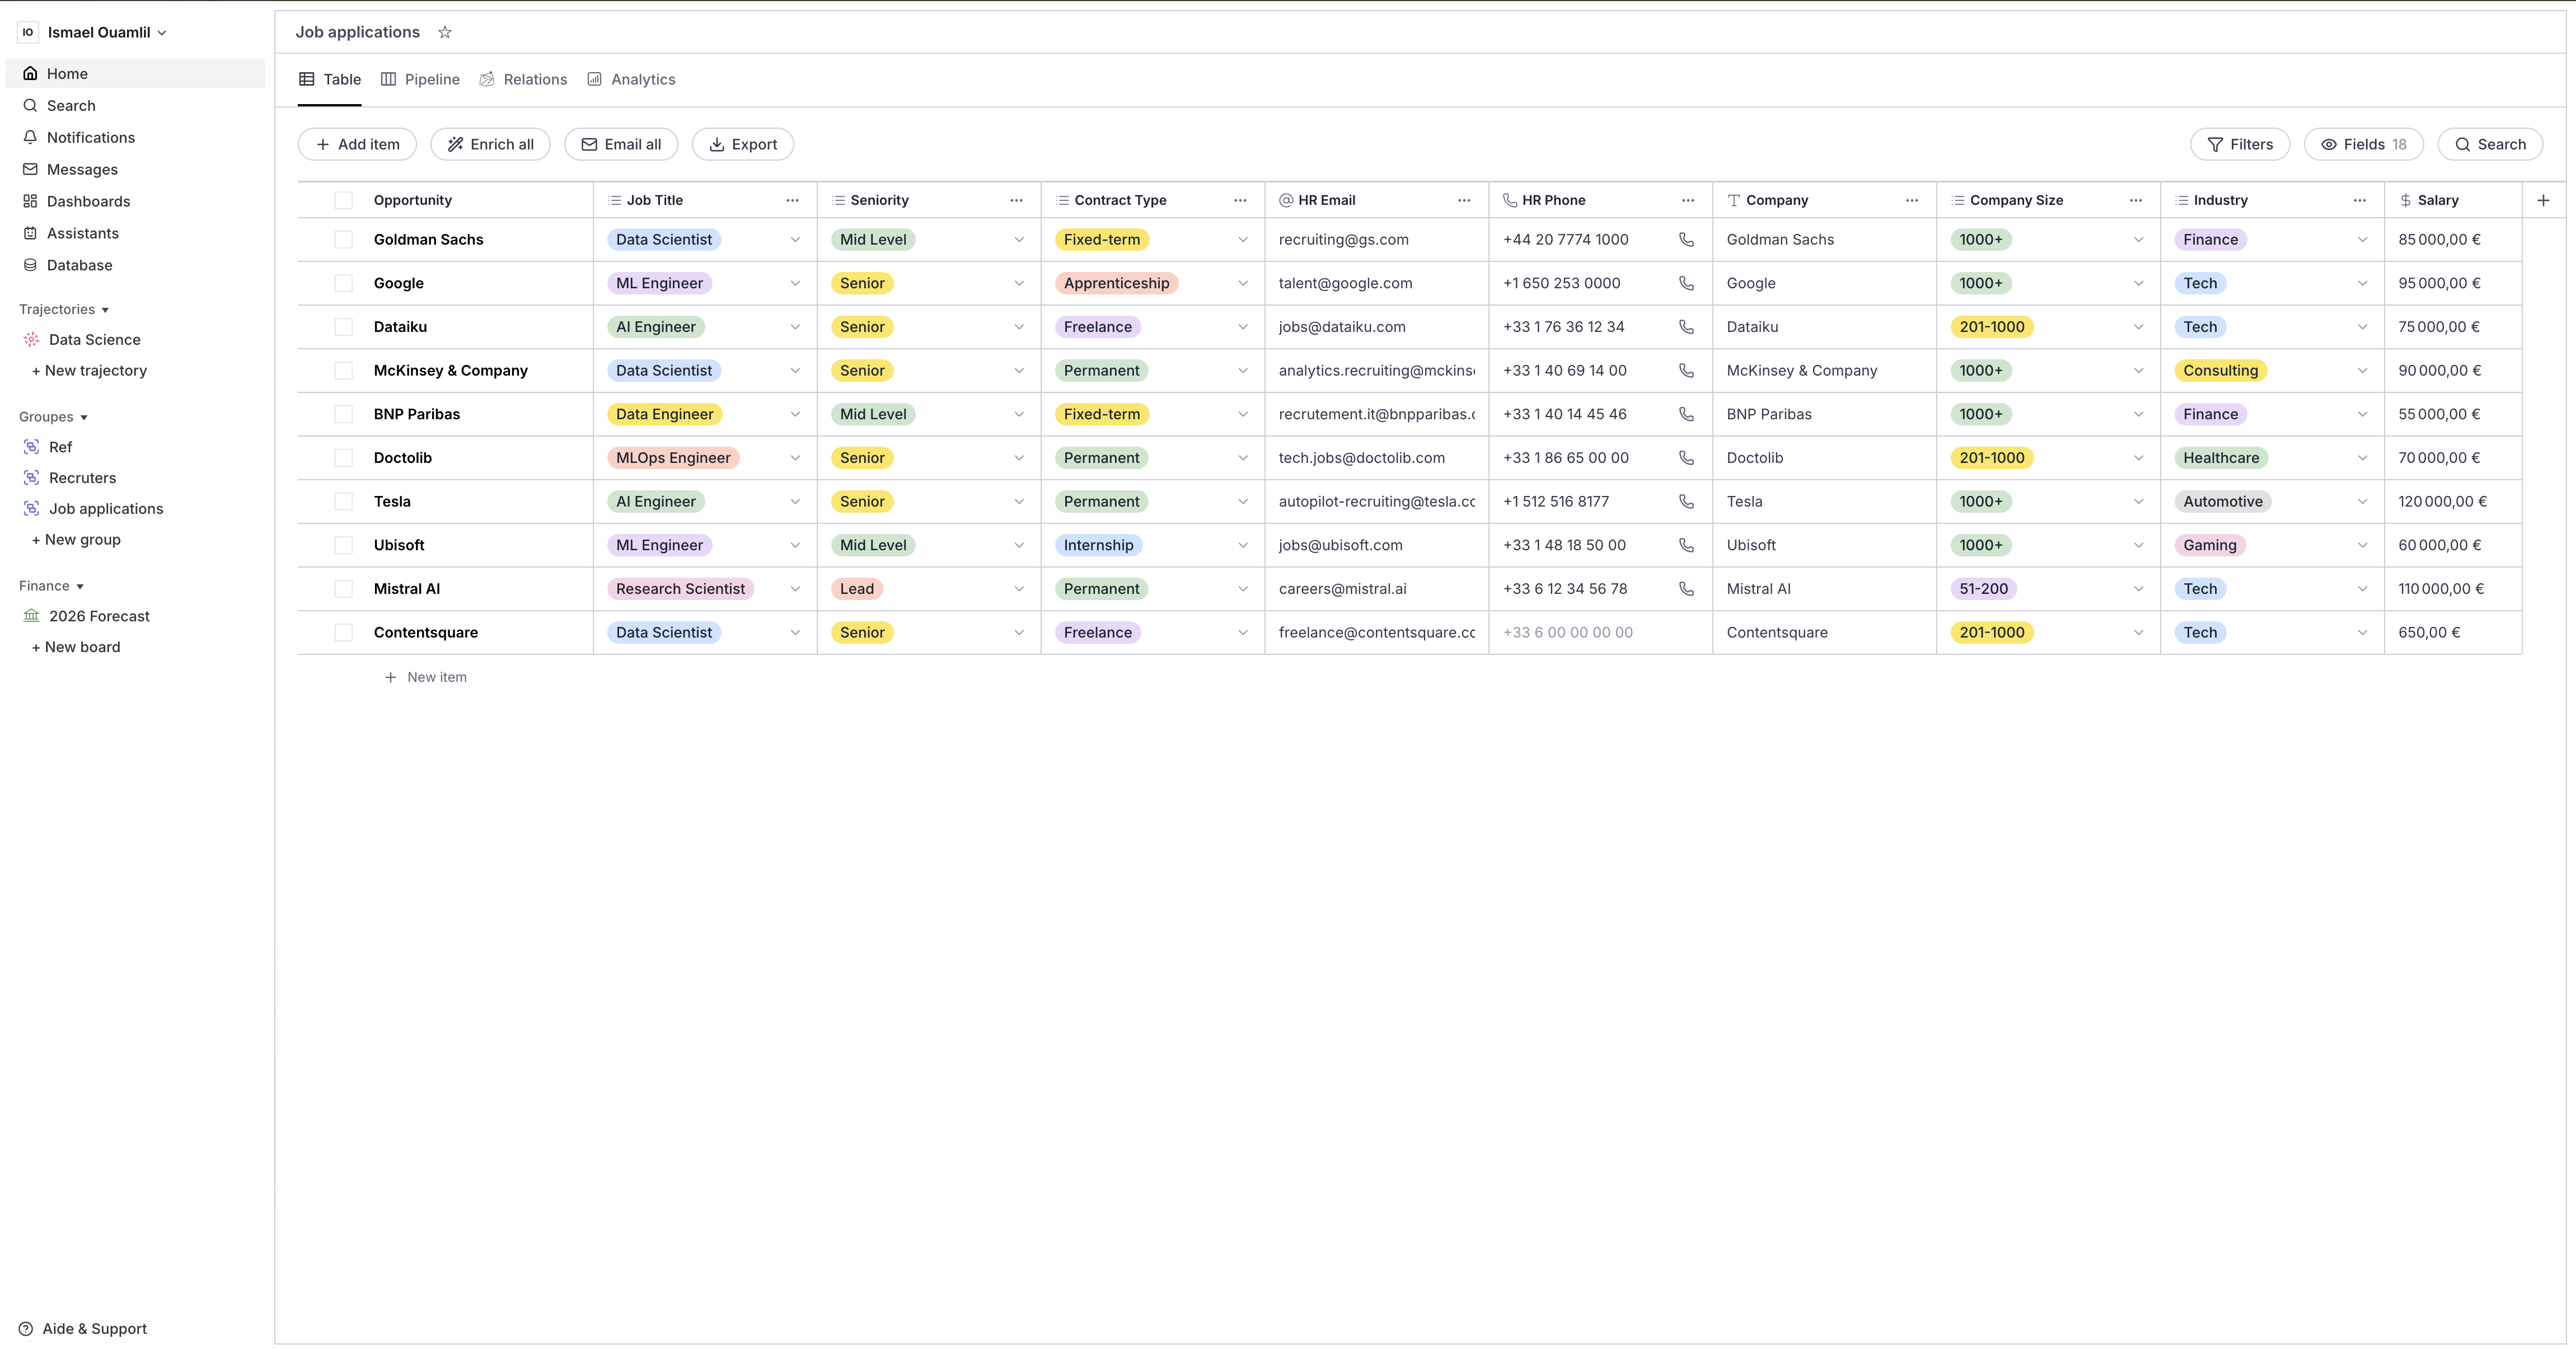2576x1349 pixels.
Task: Select all rows via header checkbox
Action: click(344, 200)
